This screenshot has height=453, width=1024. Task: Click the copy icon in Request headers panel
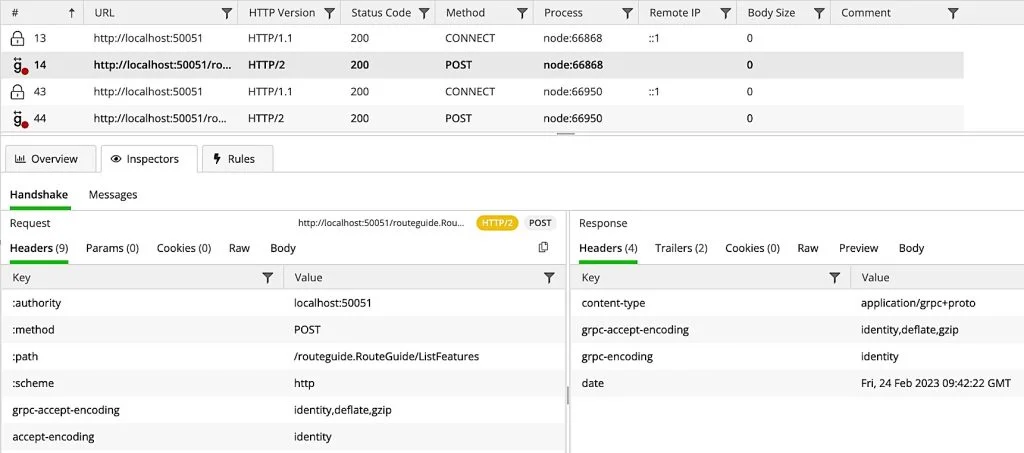tap(543, 247)
